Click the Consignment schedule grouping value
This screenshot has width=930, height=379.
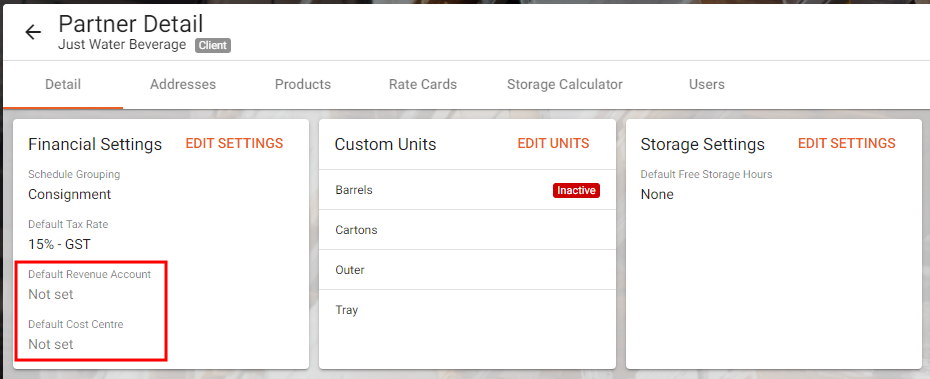click(x=69, y=194)
